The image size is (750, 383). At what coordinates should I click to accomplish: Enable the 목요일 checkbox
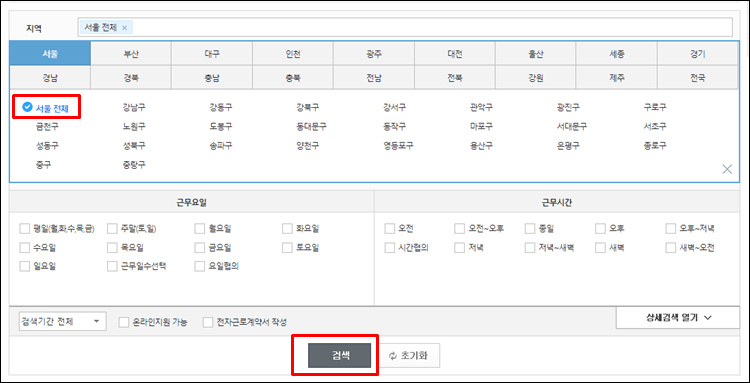point(112,248)
